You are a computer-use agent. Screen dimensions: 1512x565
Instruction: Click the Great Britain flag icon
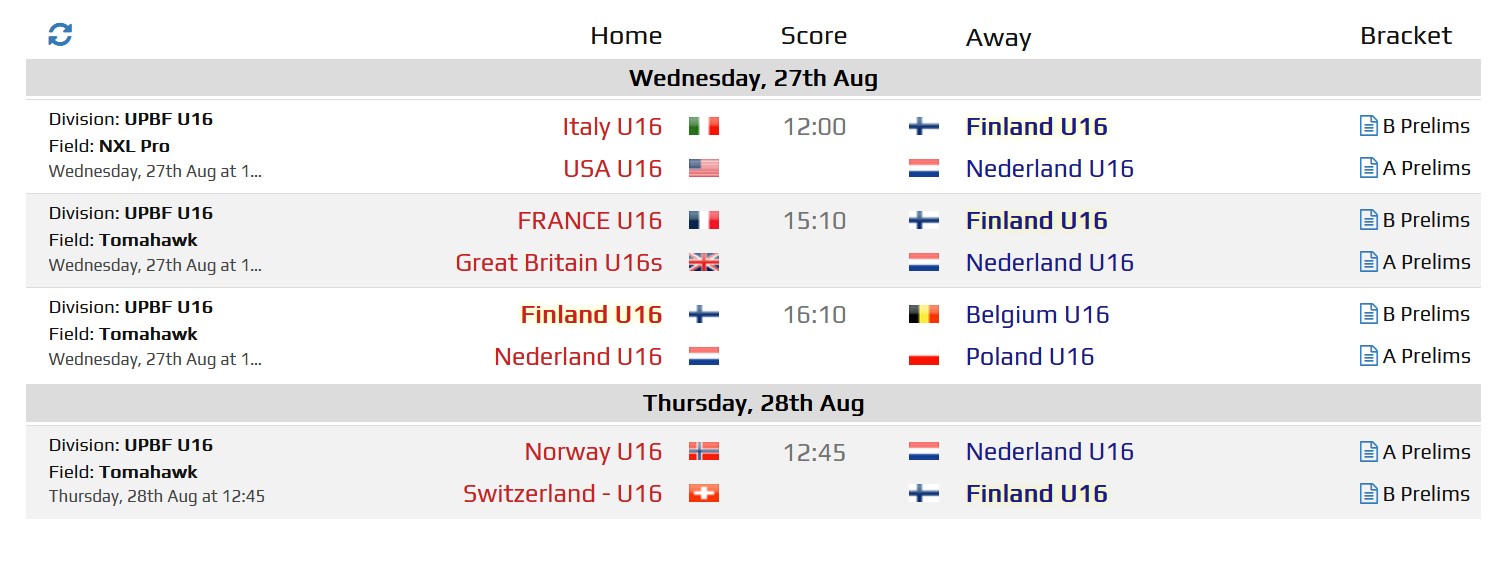[x=704, y=262]
